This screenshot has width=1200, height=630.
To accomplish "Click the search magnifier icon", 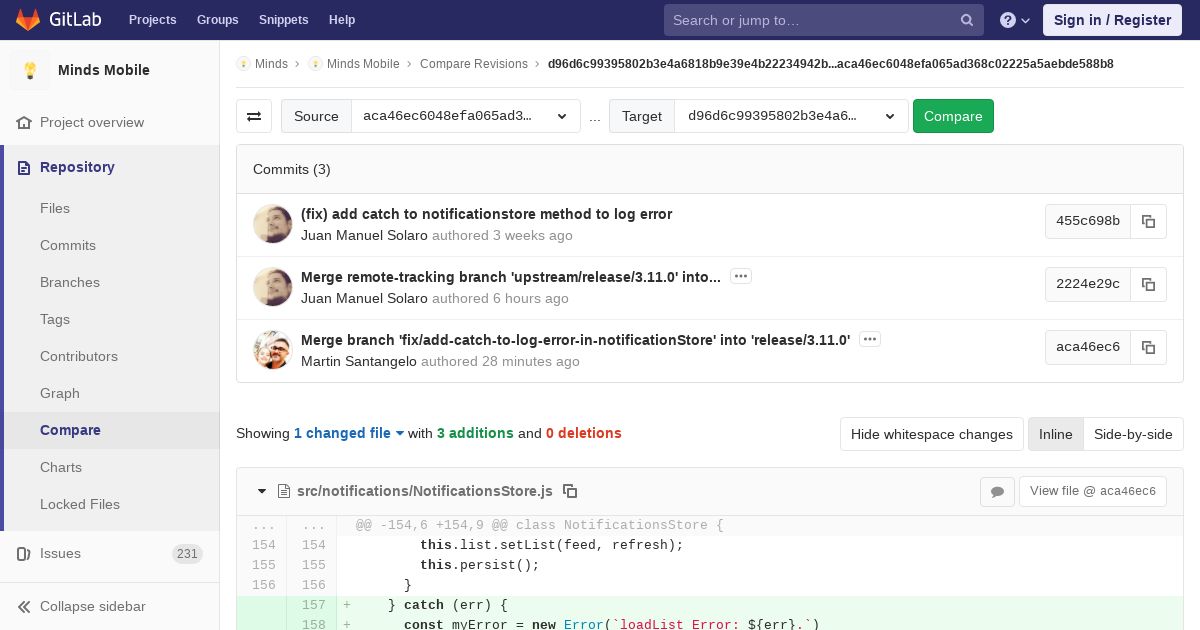I will click(967, 20).
